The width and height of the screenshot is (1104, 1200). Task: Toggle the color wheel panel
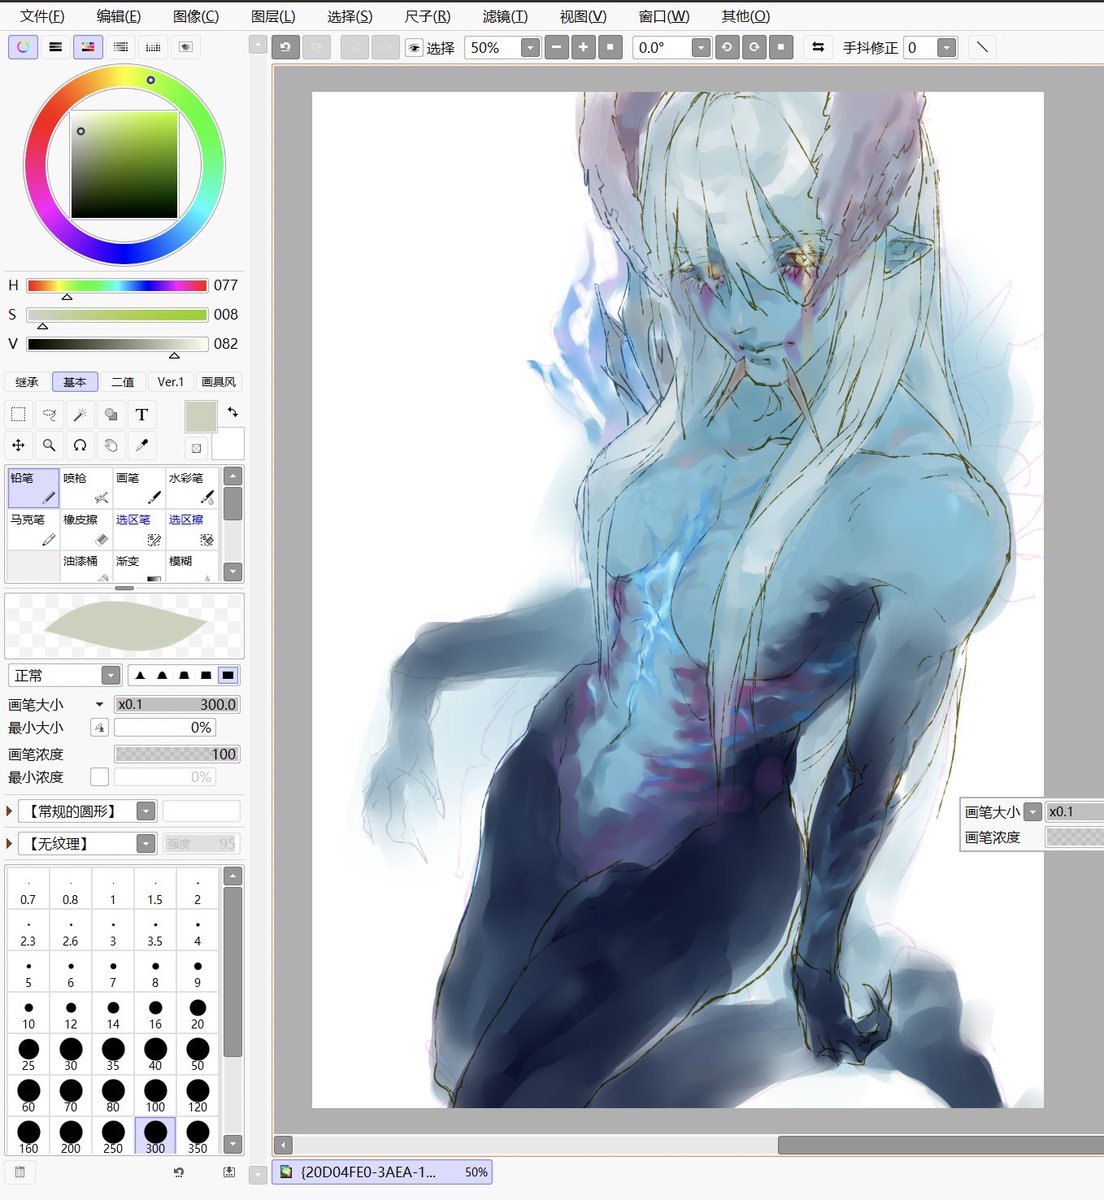(x=23, y=46)
